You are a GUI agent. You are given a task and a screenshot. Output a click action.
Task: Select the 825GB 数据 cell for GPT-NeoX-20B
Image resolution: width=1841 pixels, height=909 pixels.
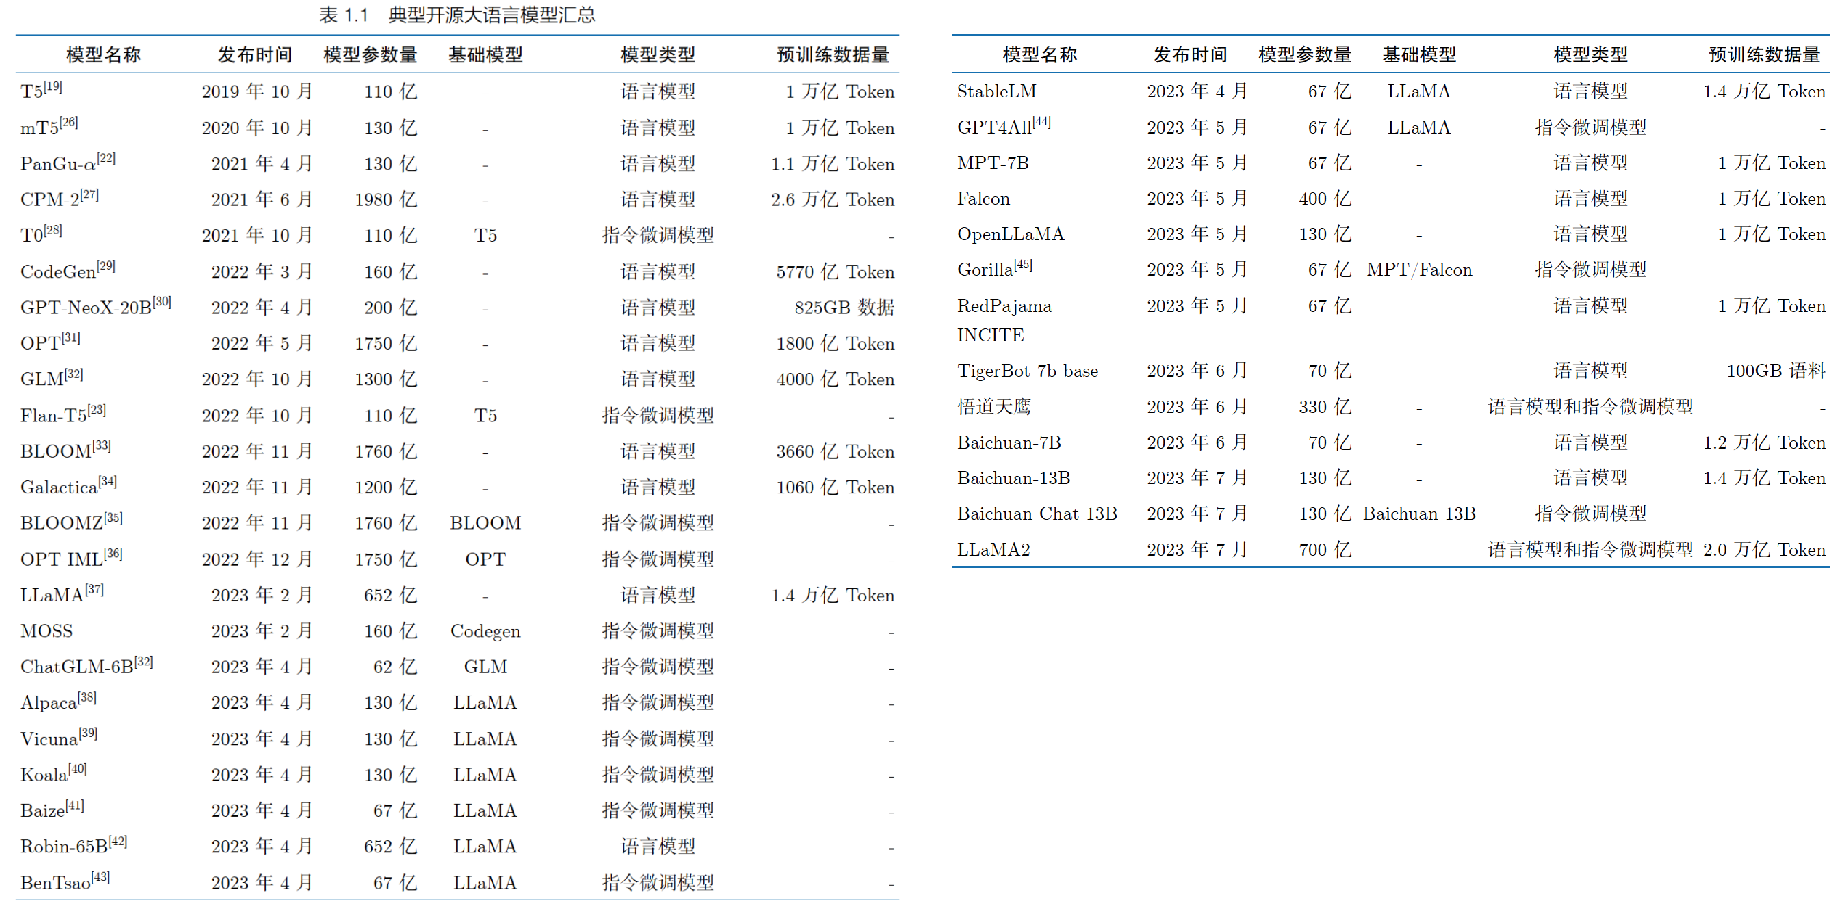[x=841, y=307]
